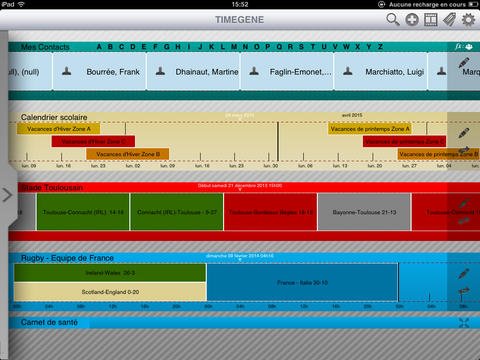This screenshot has height=360, width=480.
Task: Edit Mes Contacts with pencil icon
Action: pos(464,62)
